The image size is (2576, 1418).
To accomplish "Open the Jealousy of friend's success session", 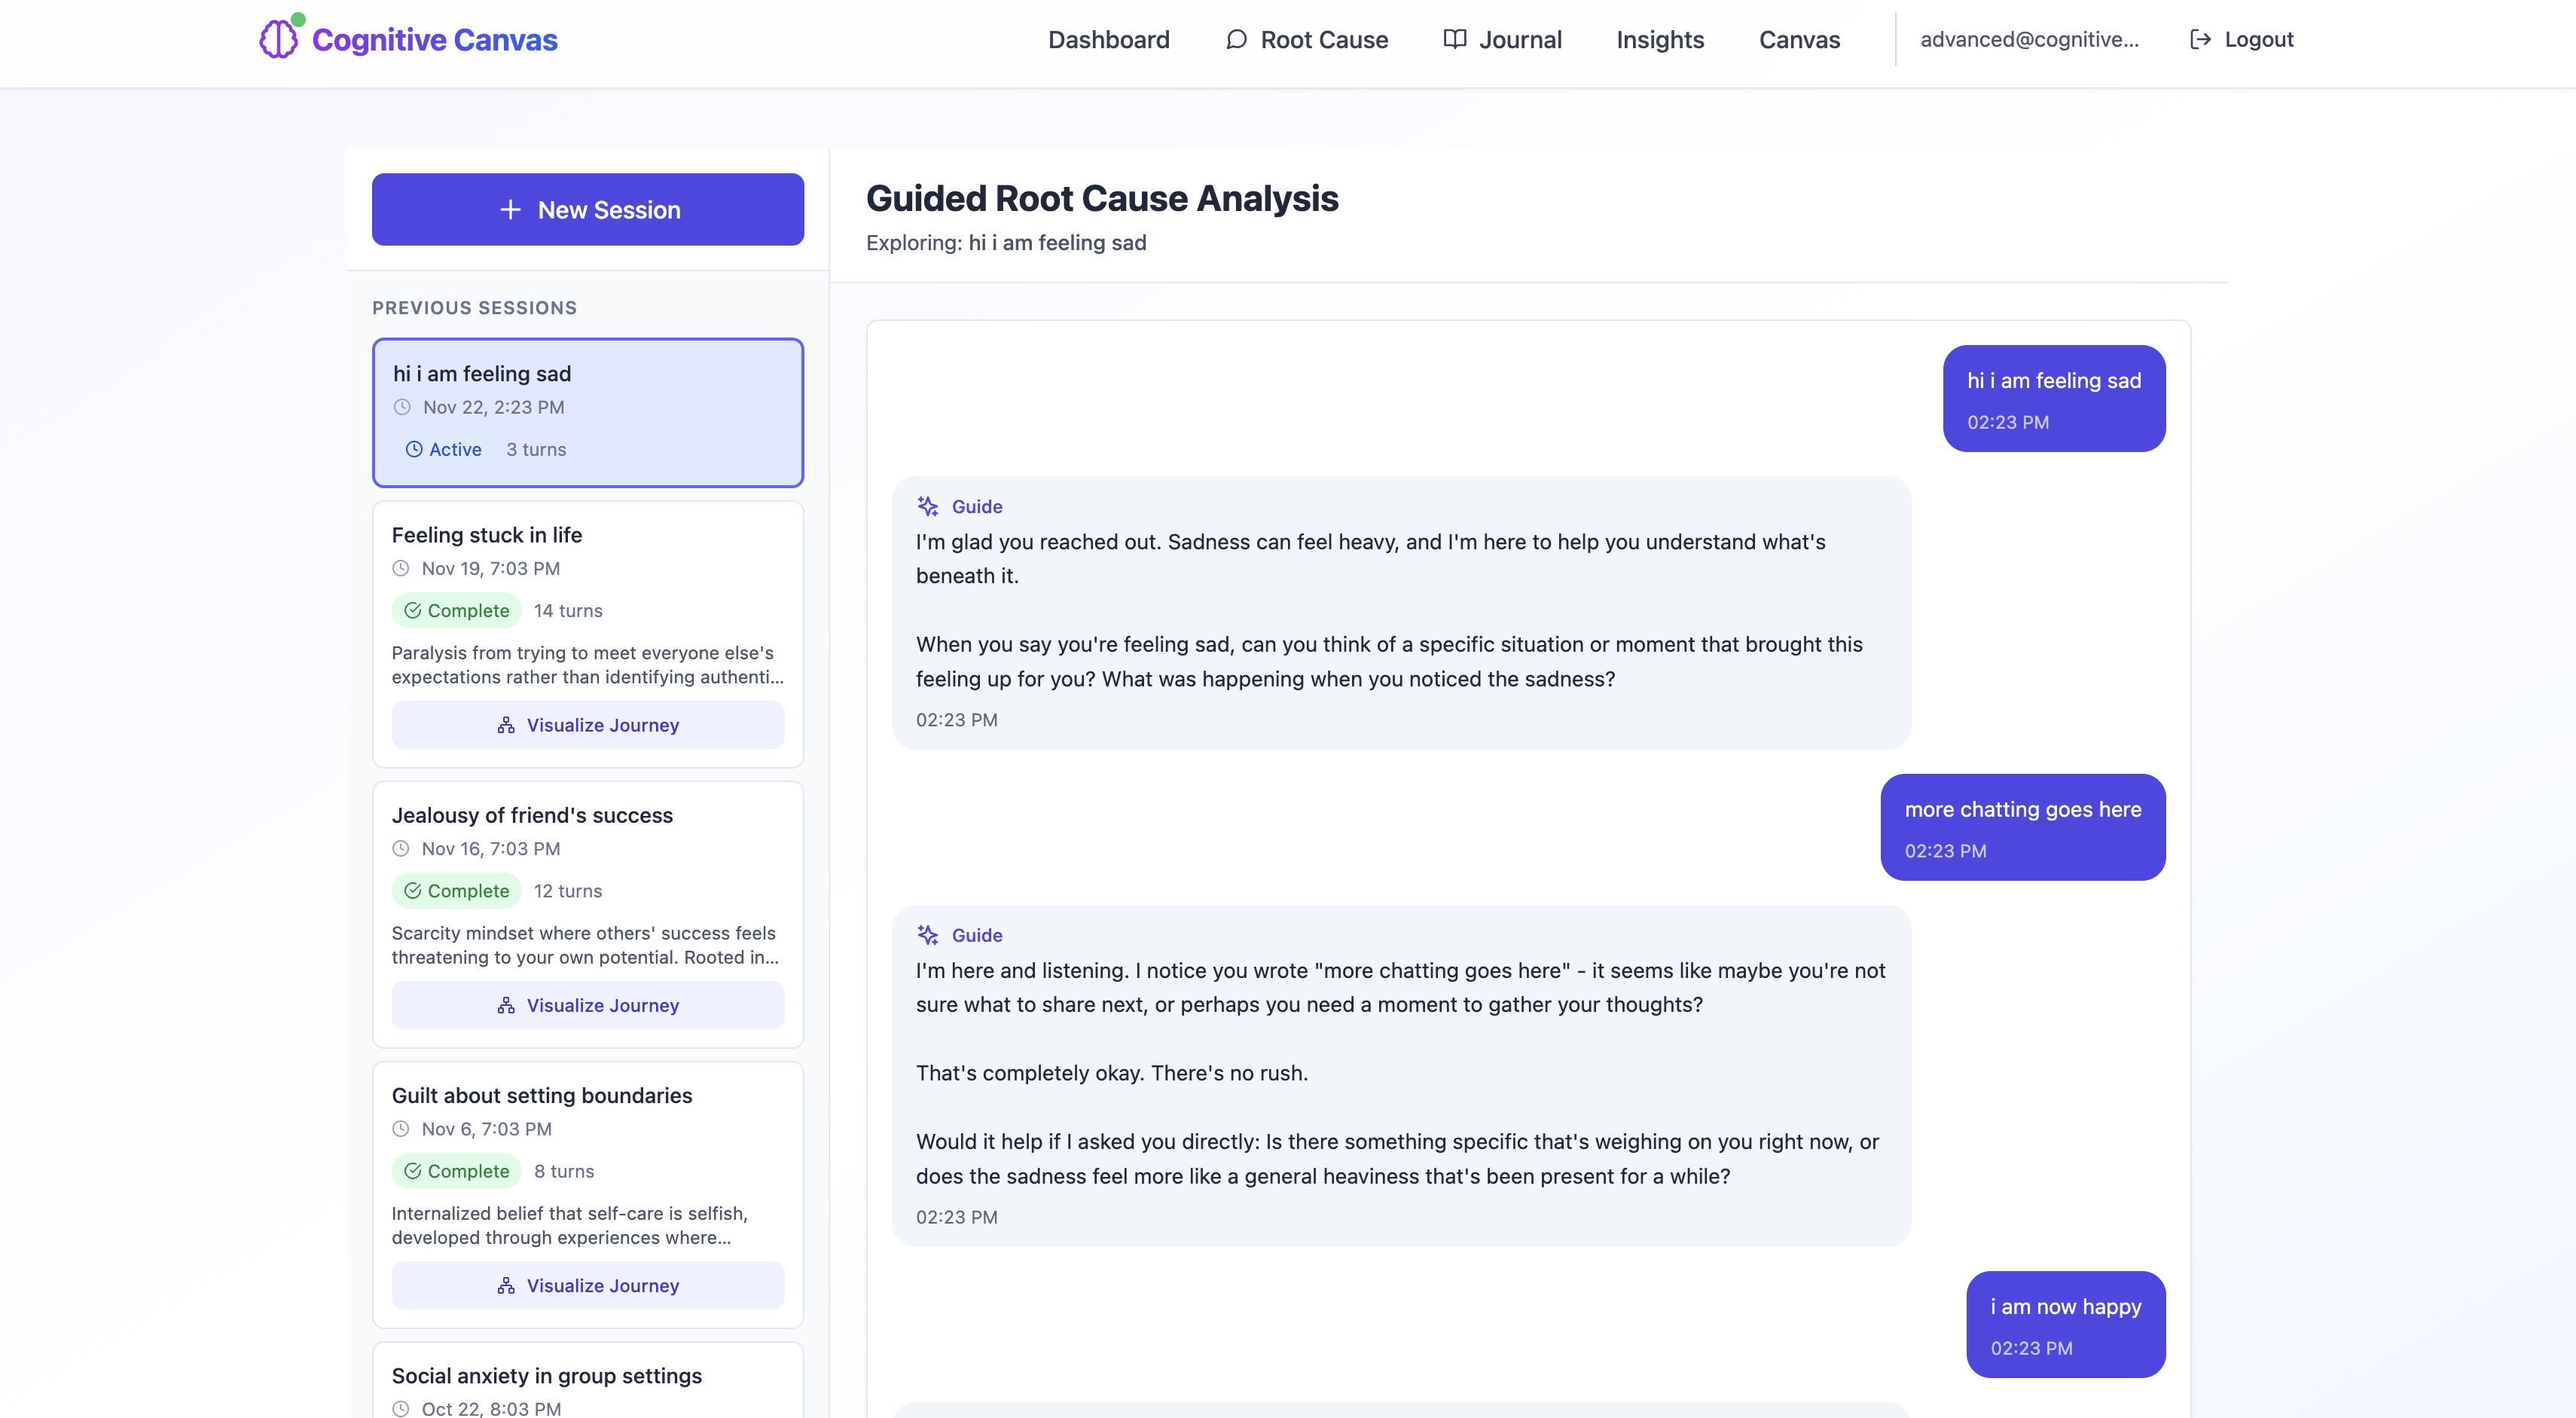I will click(x=532, y=815).
